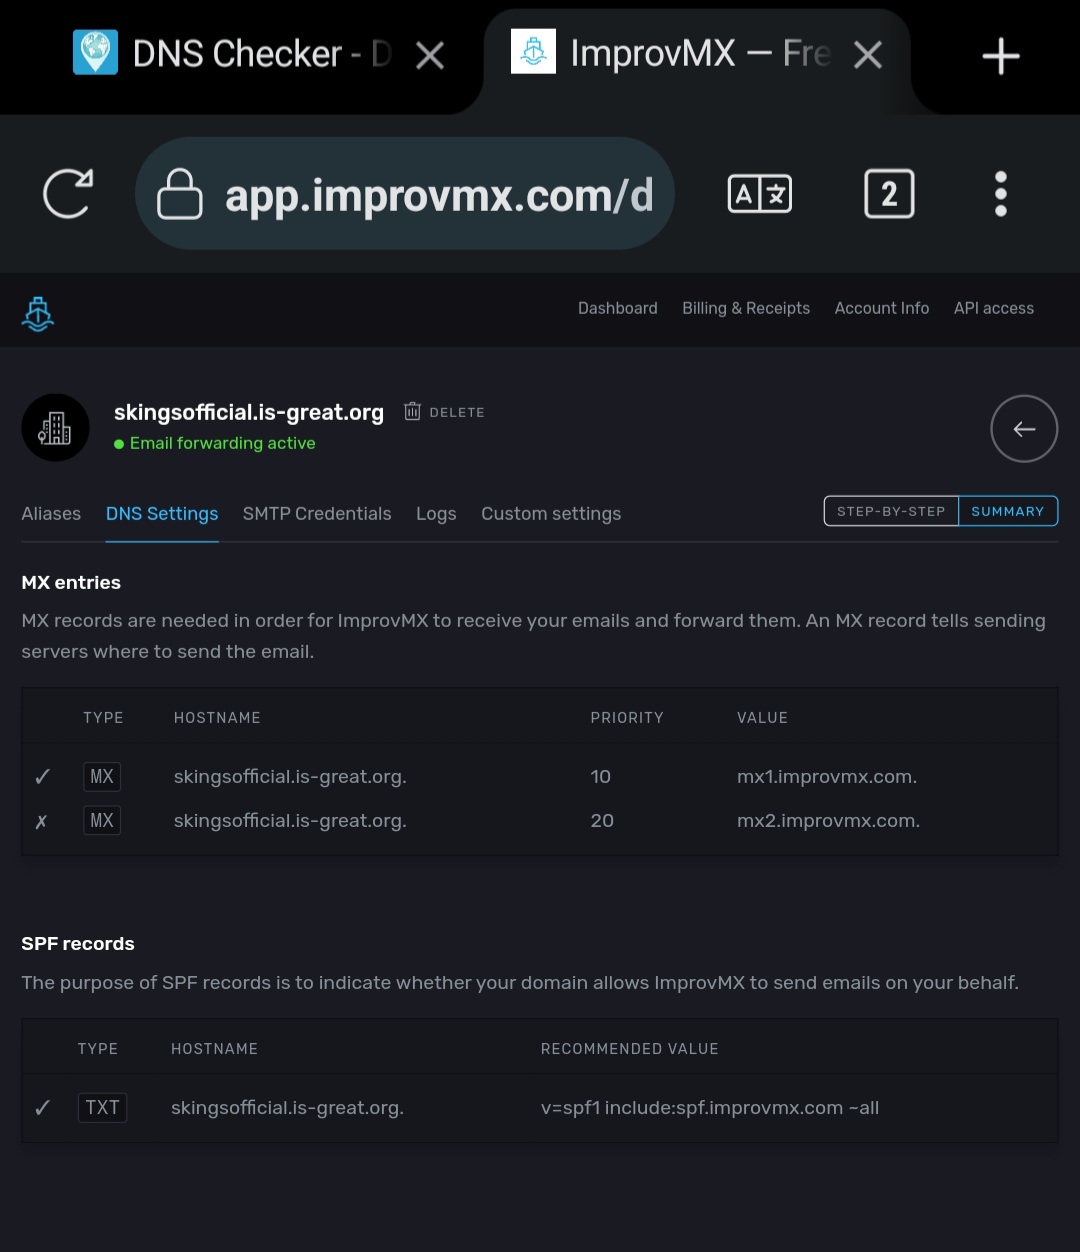Open Custom settings tab
The width and height of the screenshot is (1080, 1252).
coord(551,514)
